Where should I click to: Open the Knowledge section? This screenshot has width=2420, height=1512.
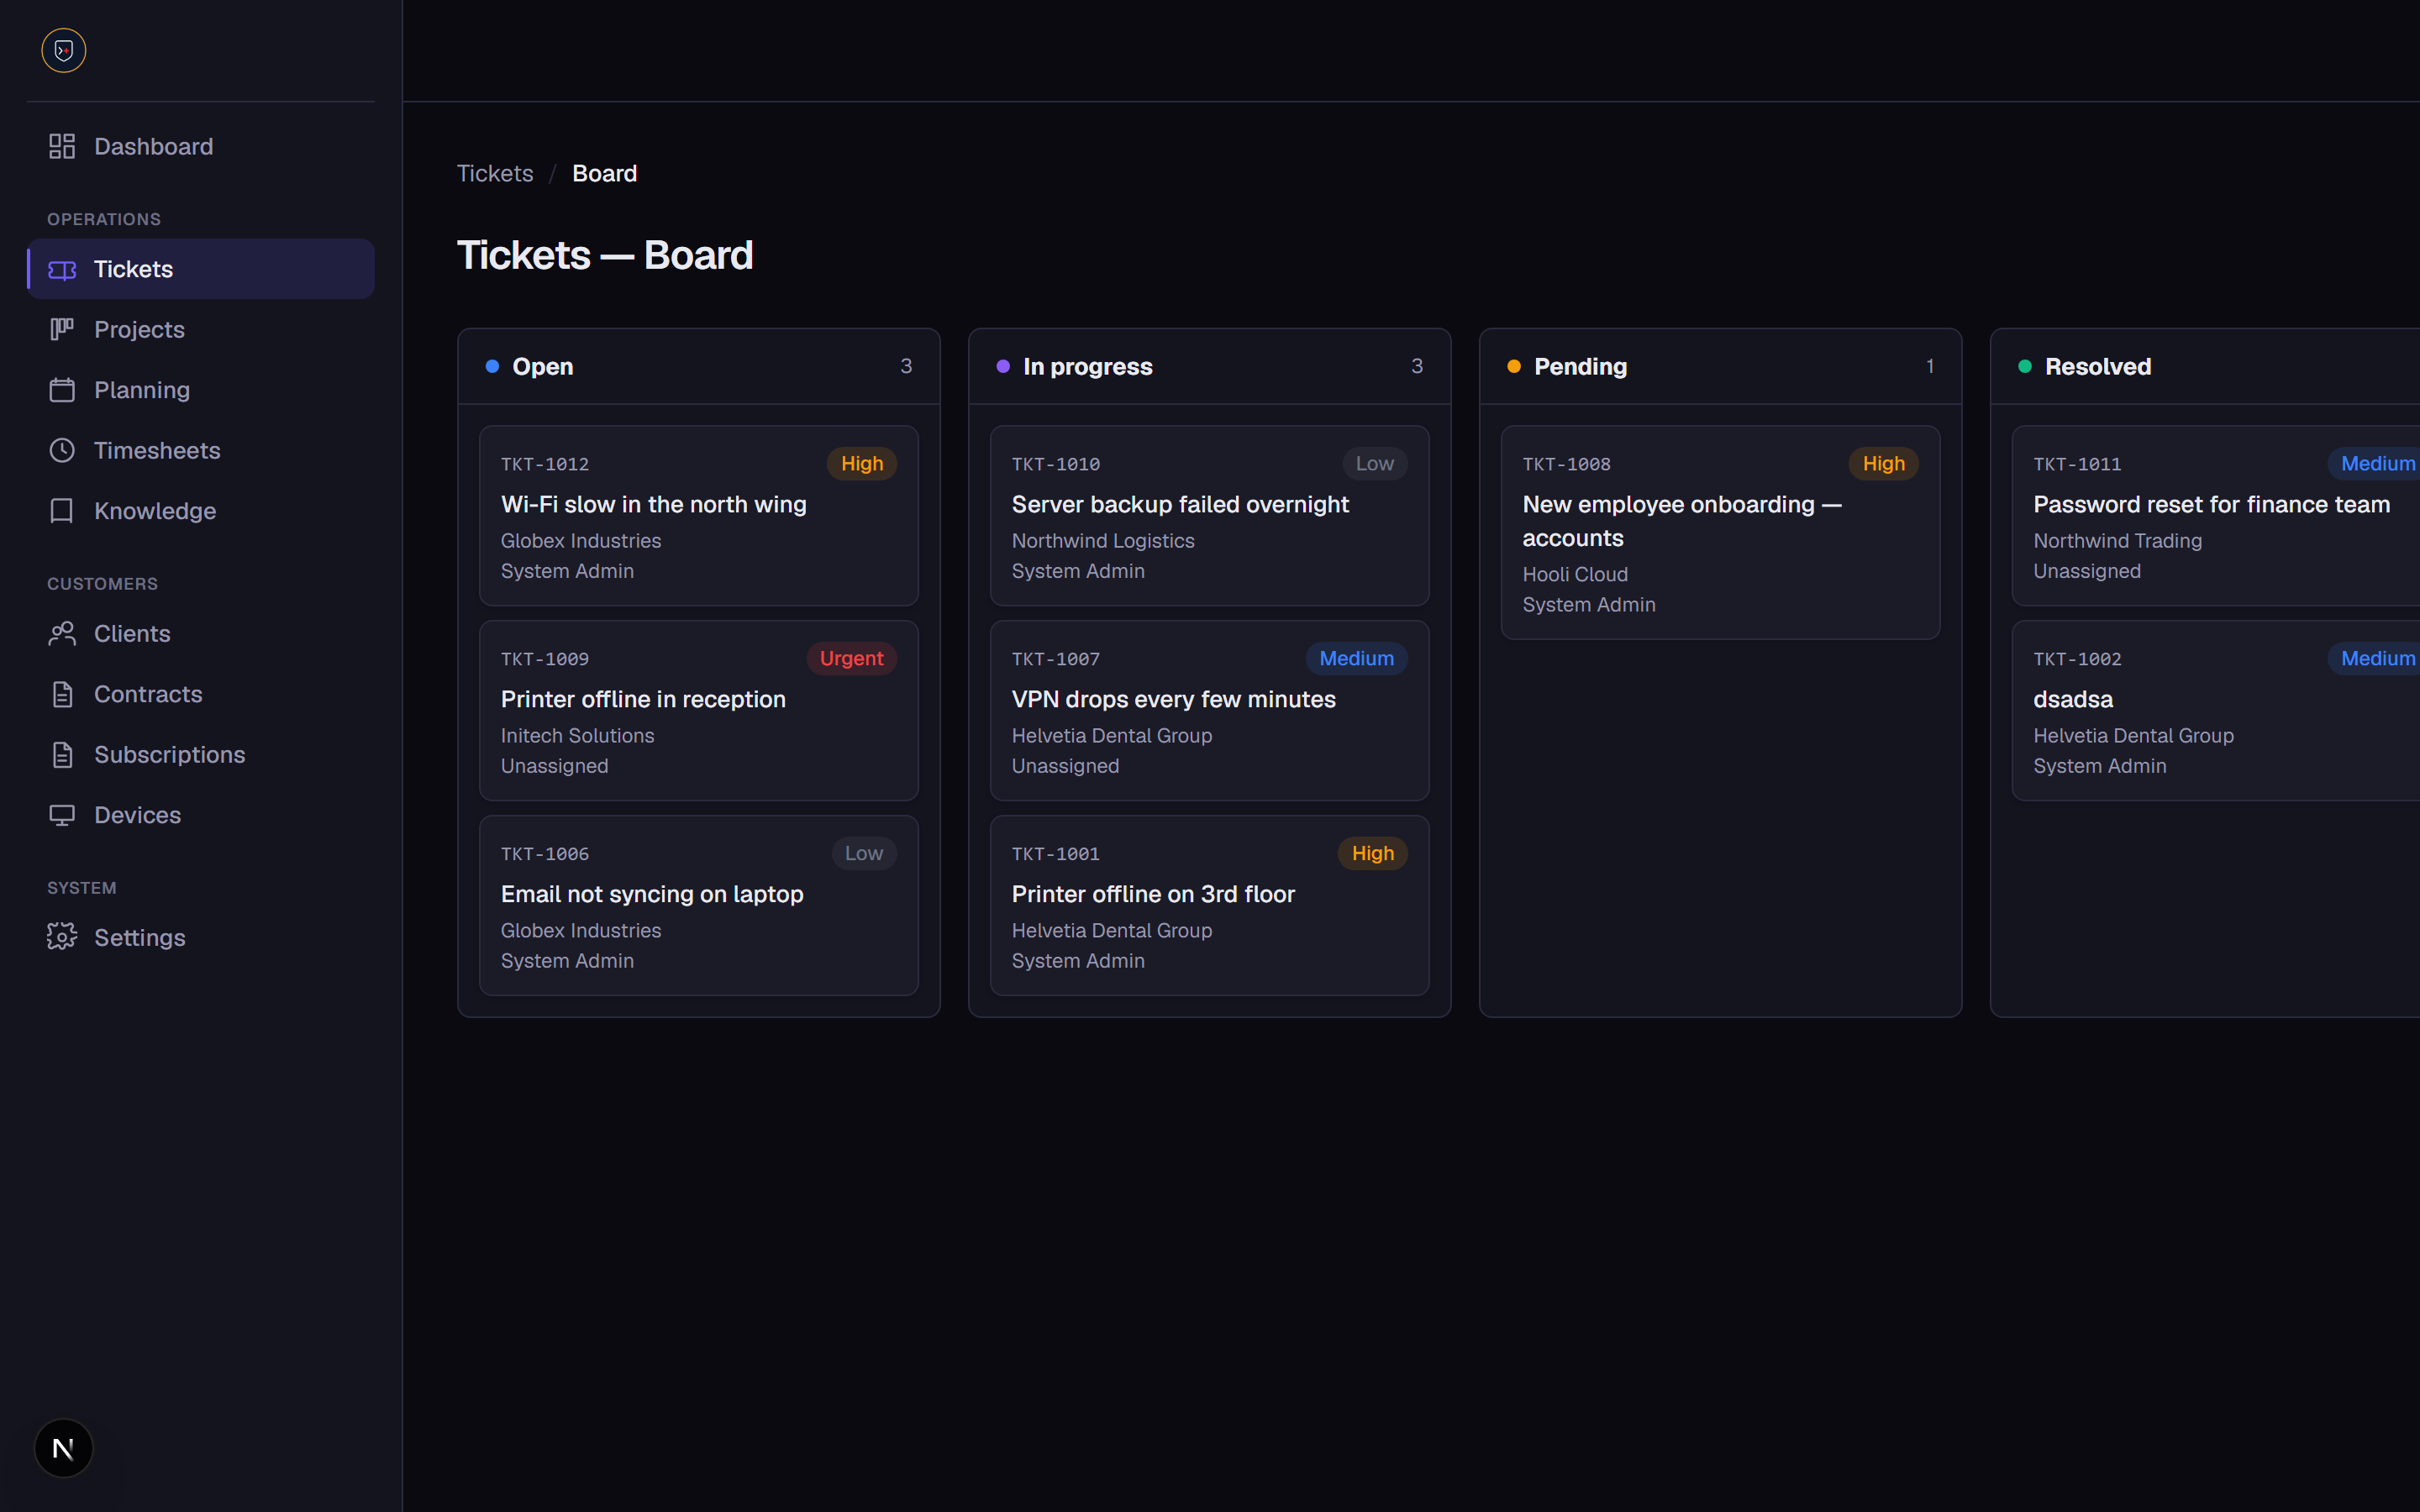pyautogui.click(x=200, y=511)
